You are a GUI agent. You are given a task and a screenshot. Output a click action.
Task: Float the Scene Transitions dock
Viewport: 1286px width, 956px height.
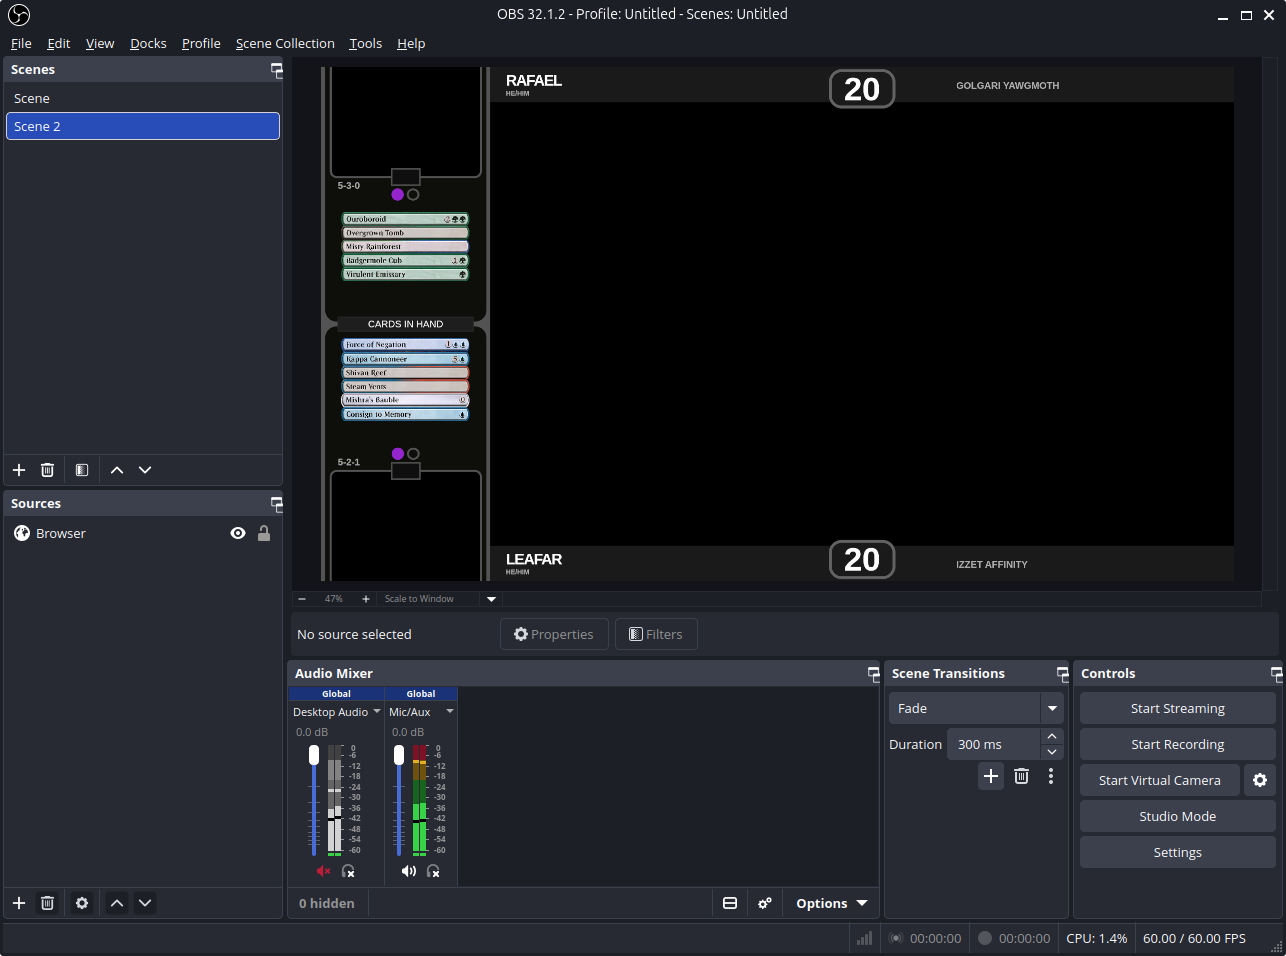pos(1062,674)
